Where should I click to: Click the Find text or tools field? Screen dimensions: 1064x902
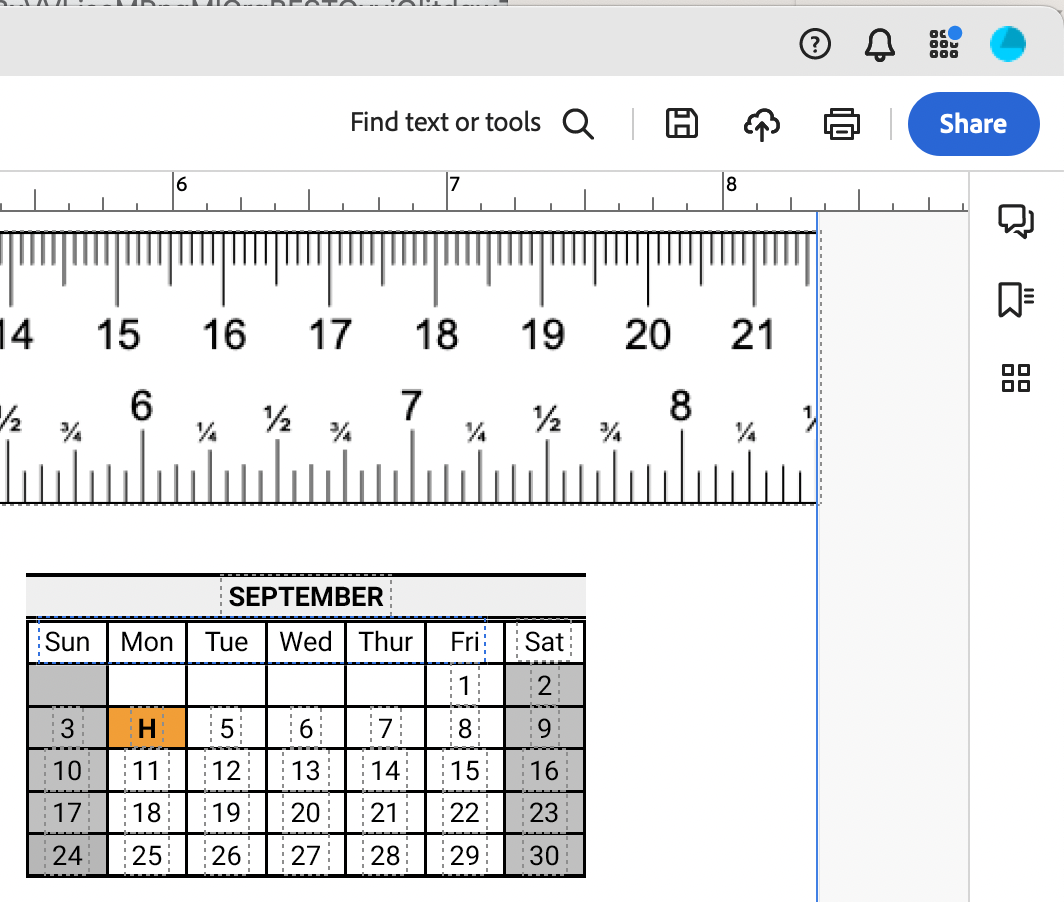click(x=445, y=122)
